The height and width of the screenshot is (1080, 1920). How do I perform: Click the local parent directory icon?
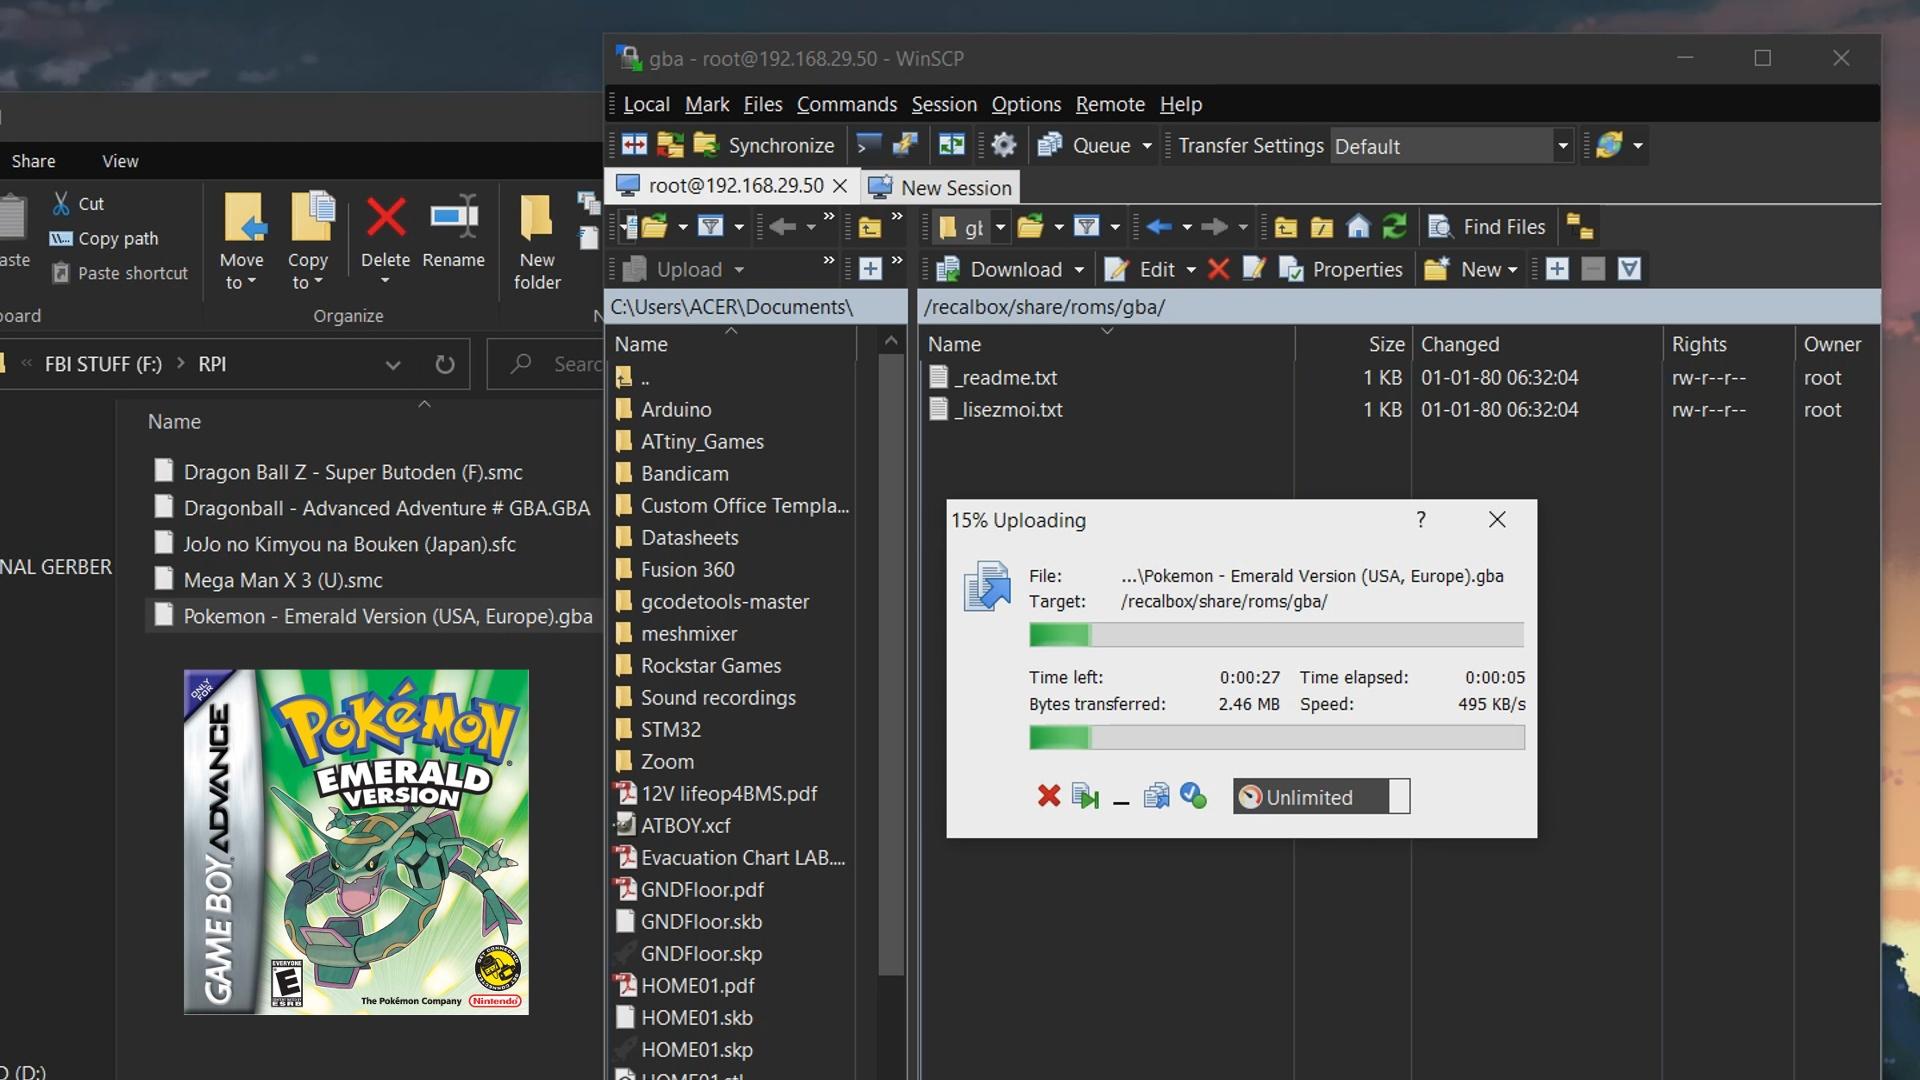[x=870, y=227]
